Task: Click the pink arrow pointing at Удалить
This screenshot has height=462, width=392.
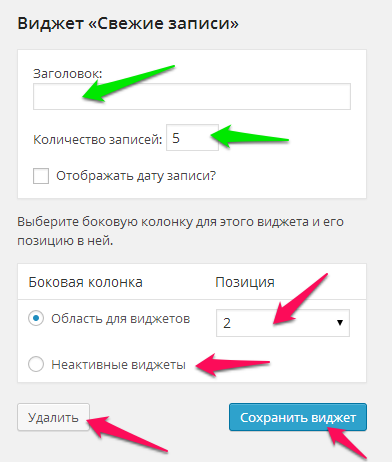Action: click(x=128, y=434)
